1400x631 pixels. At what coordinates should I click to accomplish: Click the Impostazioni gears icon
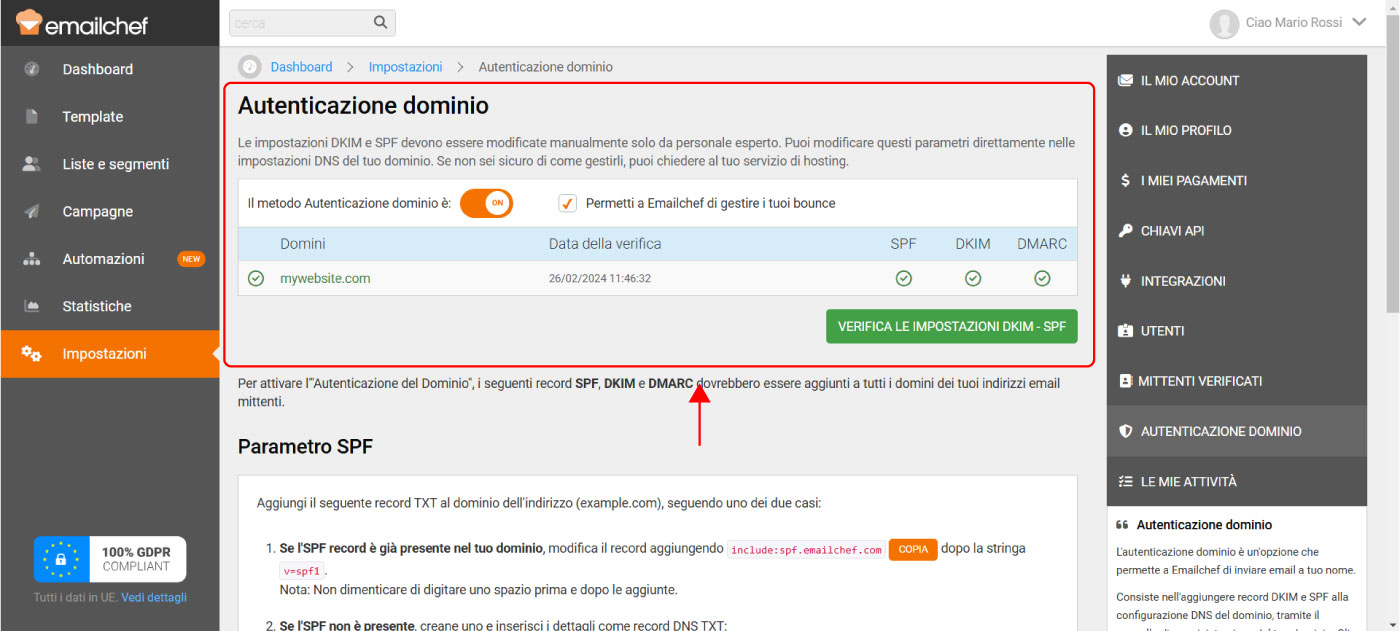(32, 354)
